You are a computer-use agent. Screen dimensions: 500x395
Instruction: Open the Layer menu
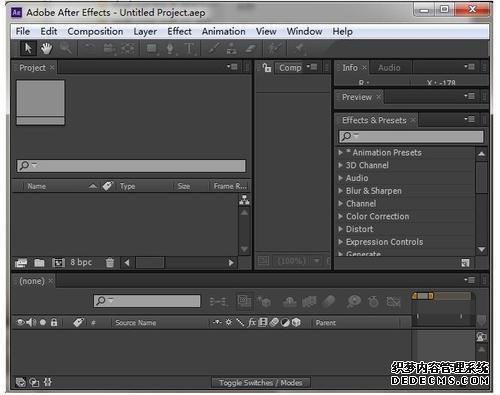[145, 32]
